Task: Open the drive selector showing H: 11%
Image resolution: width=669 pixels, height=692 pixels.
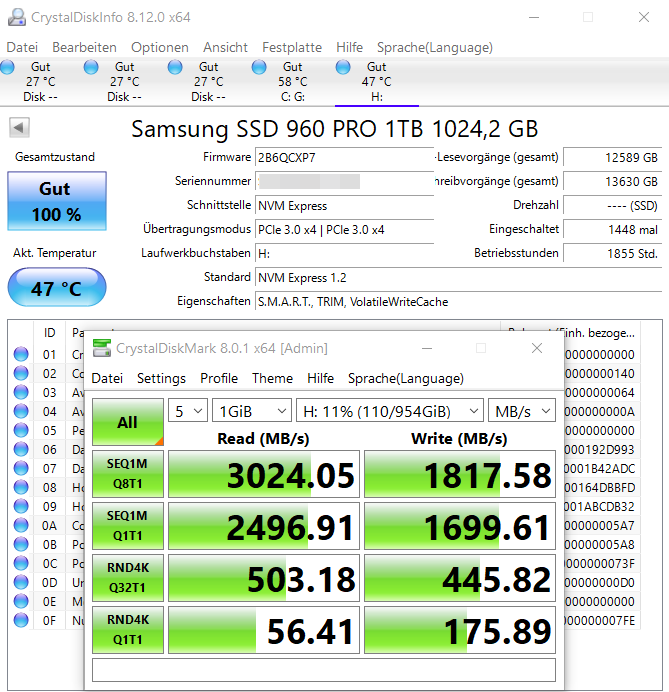Action: pos(390,411)
